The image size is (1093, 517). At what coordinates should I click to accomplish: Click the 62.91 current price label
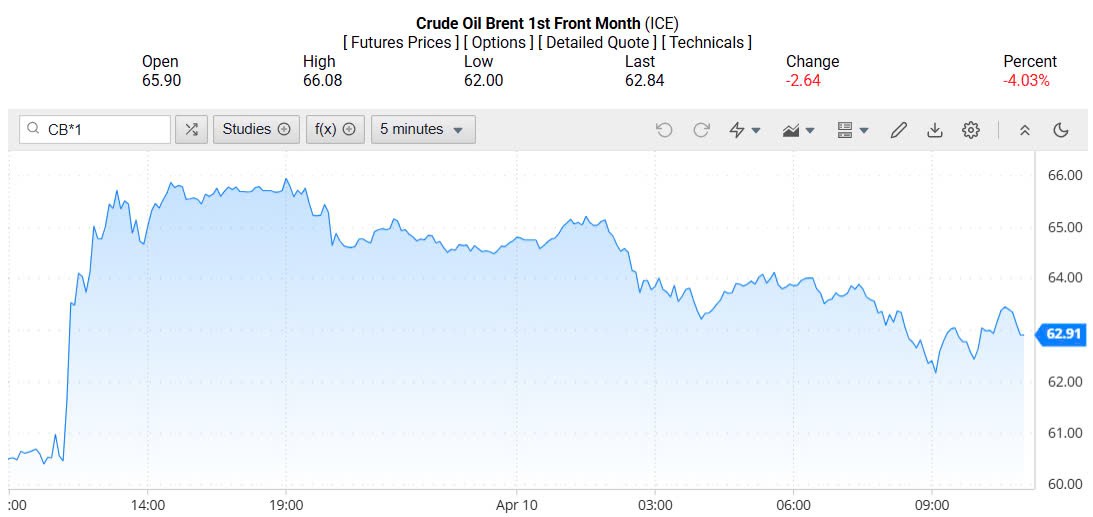[x=1060, y=334]
